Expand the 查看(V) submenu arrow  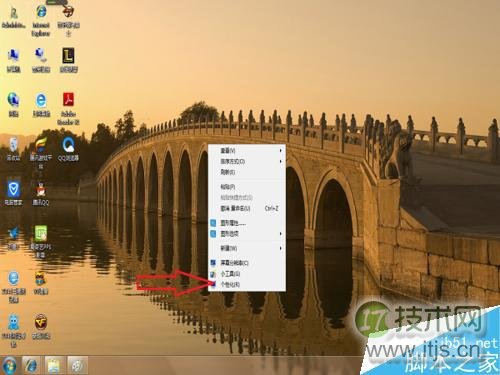pos(281,151)
